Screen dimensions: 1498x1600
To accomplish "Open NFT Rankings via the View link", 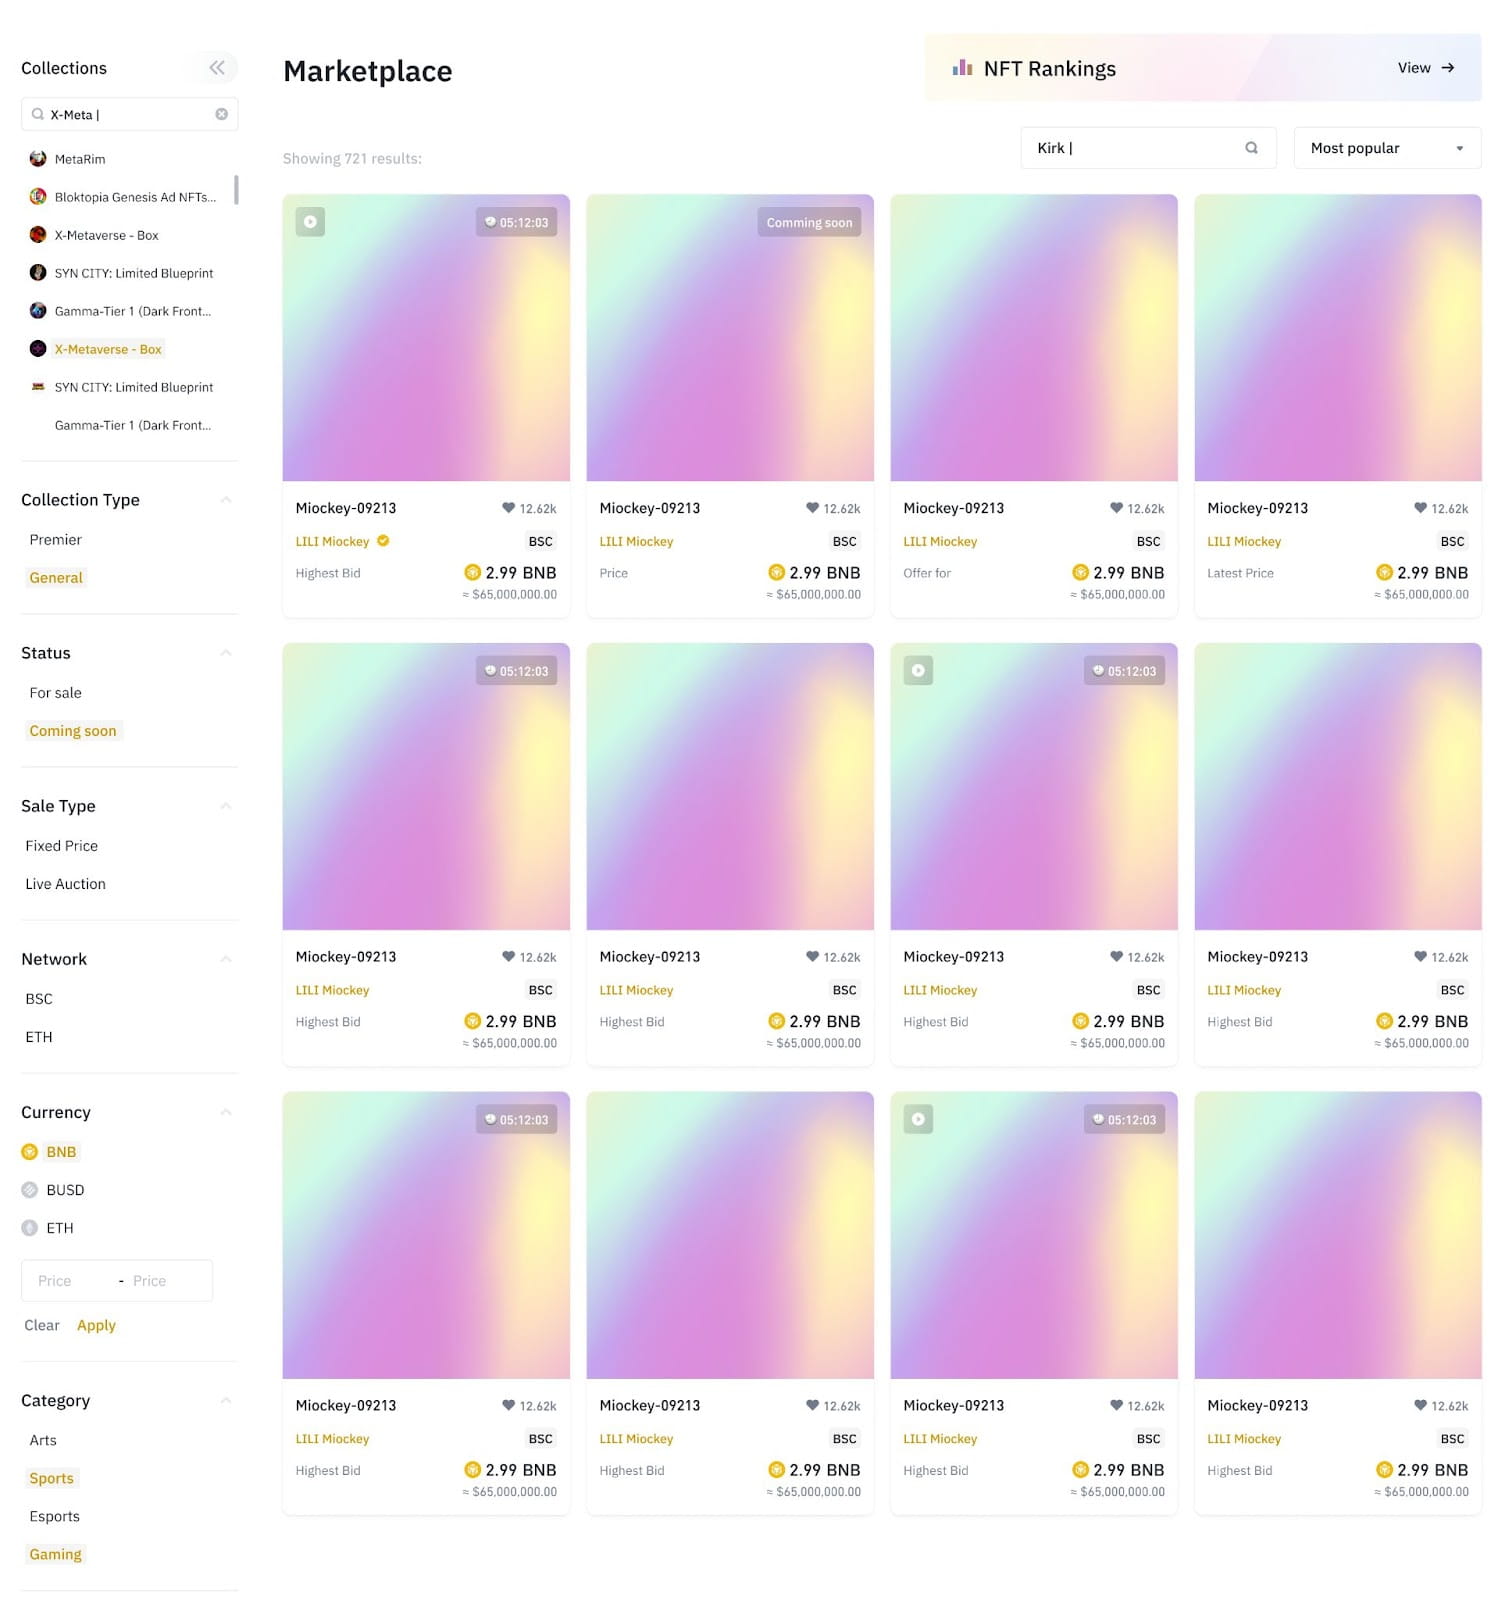I will click(x=1426, y=68).
